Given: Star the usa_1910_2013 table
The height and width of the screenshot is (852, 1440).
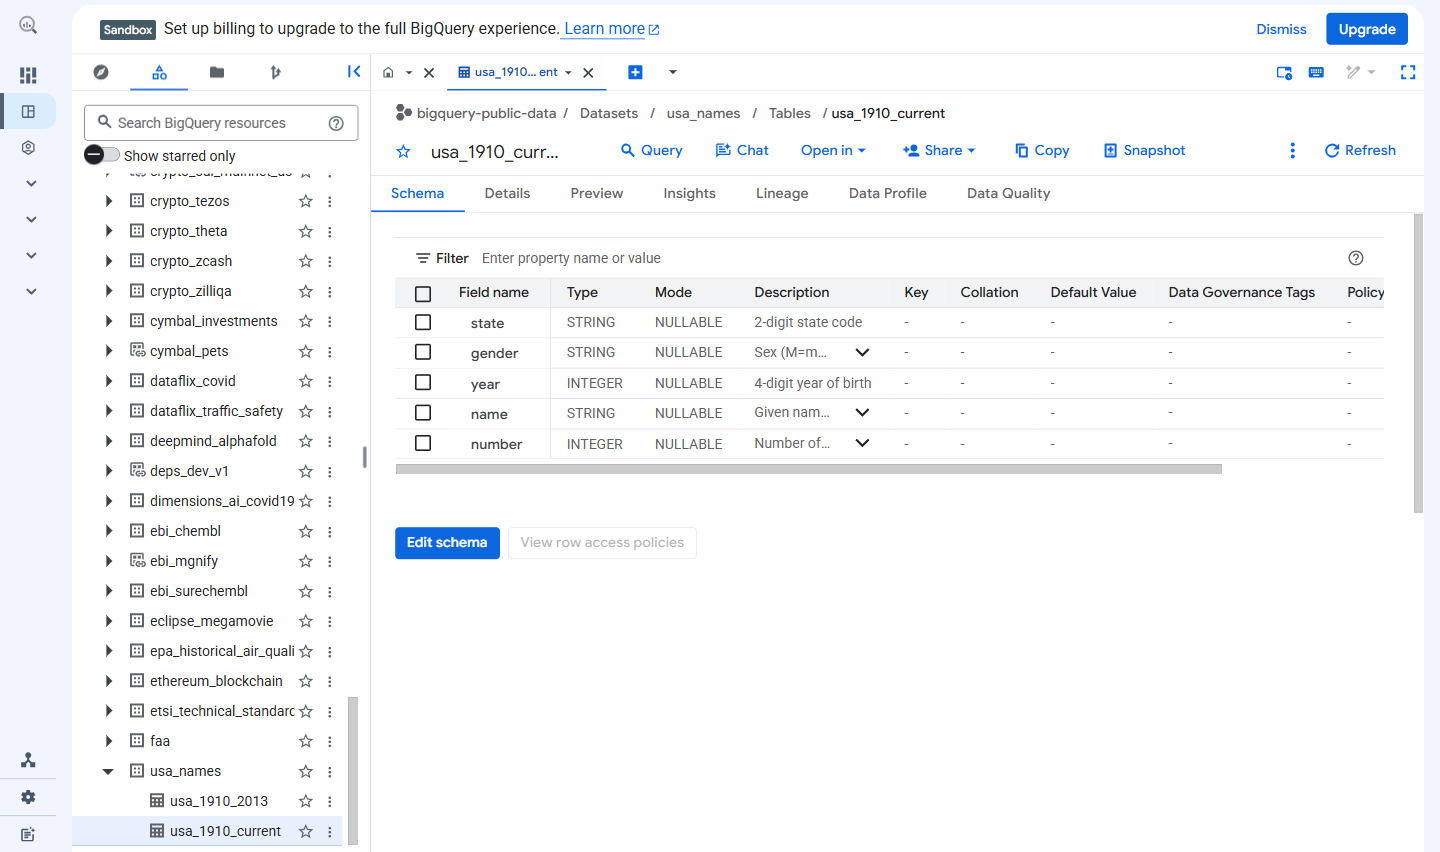Looking at the screenshot, I should (306, 801).
